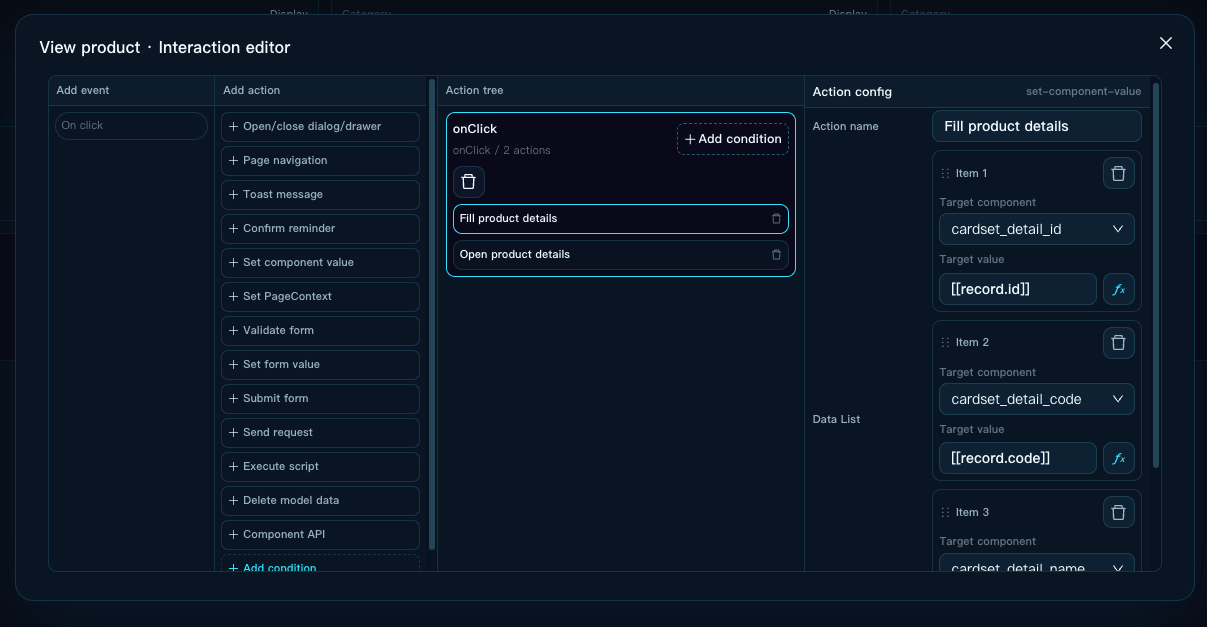Delete Item 2 with its trash icon
The image size is (1207, 627).
click(1118, 342)
